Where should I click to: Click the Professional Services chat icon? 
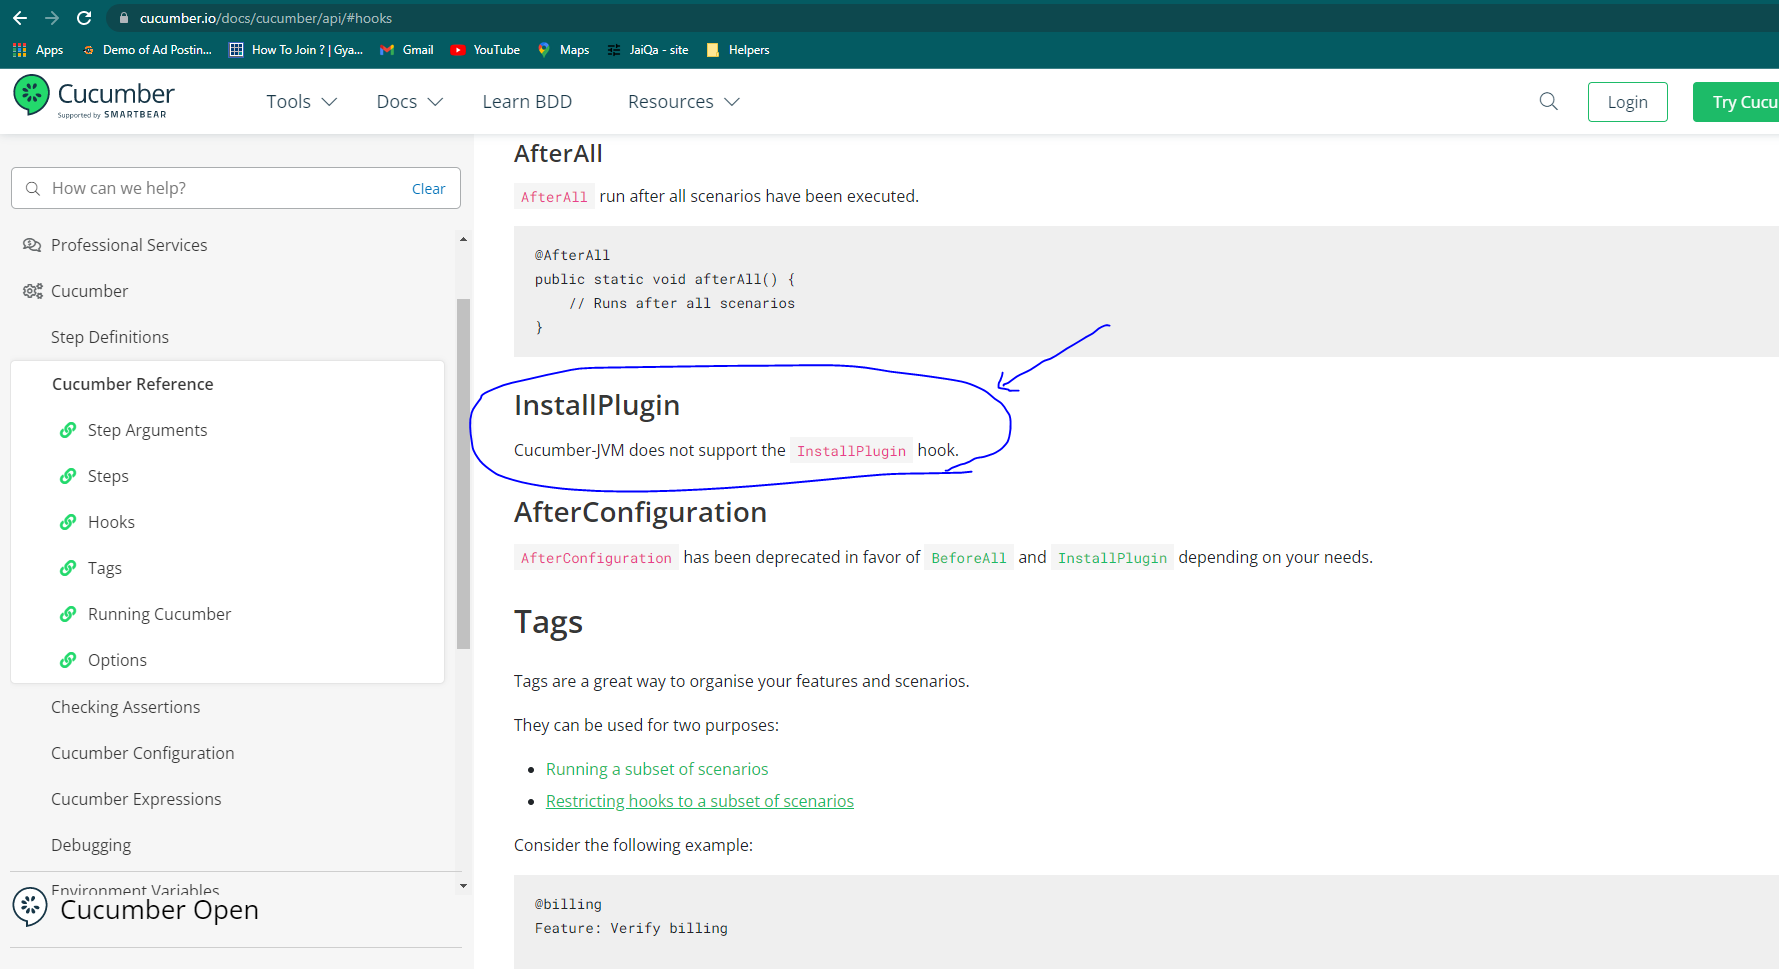point(32,245)
